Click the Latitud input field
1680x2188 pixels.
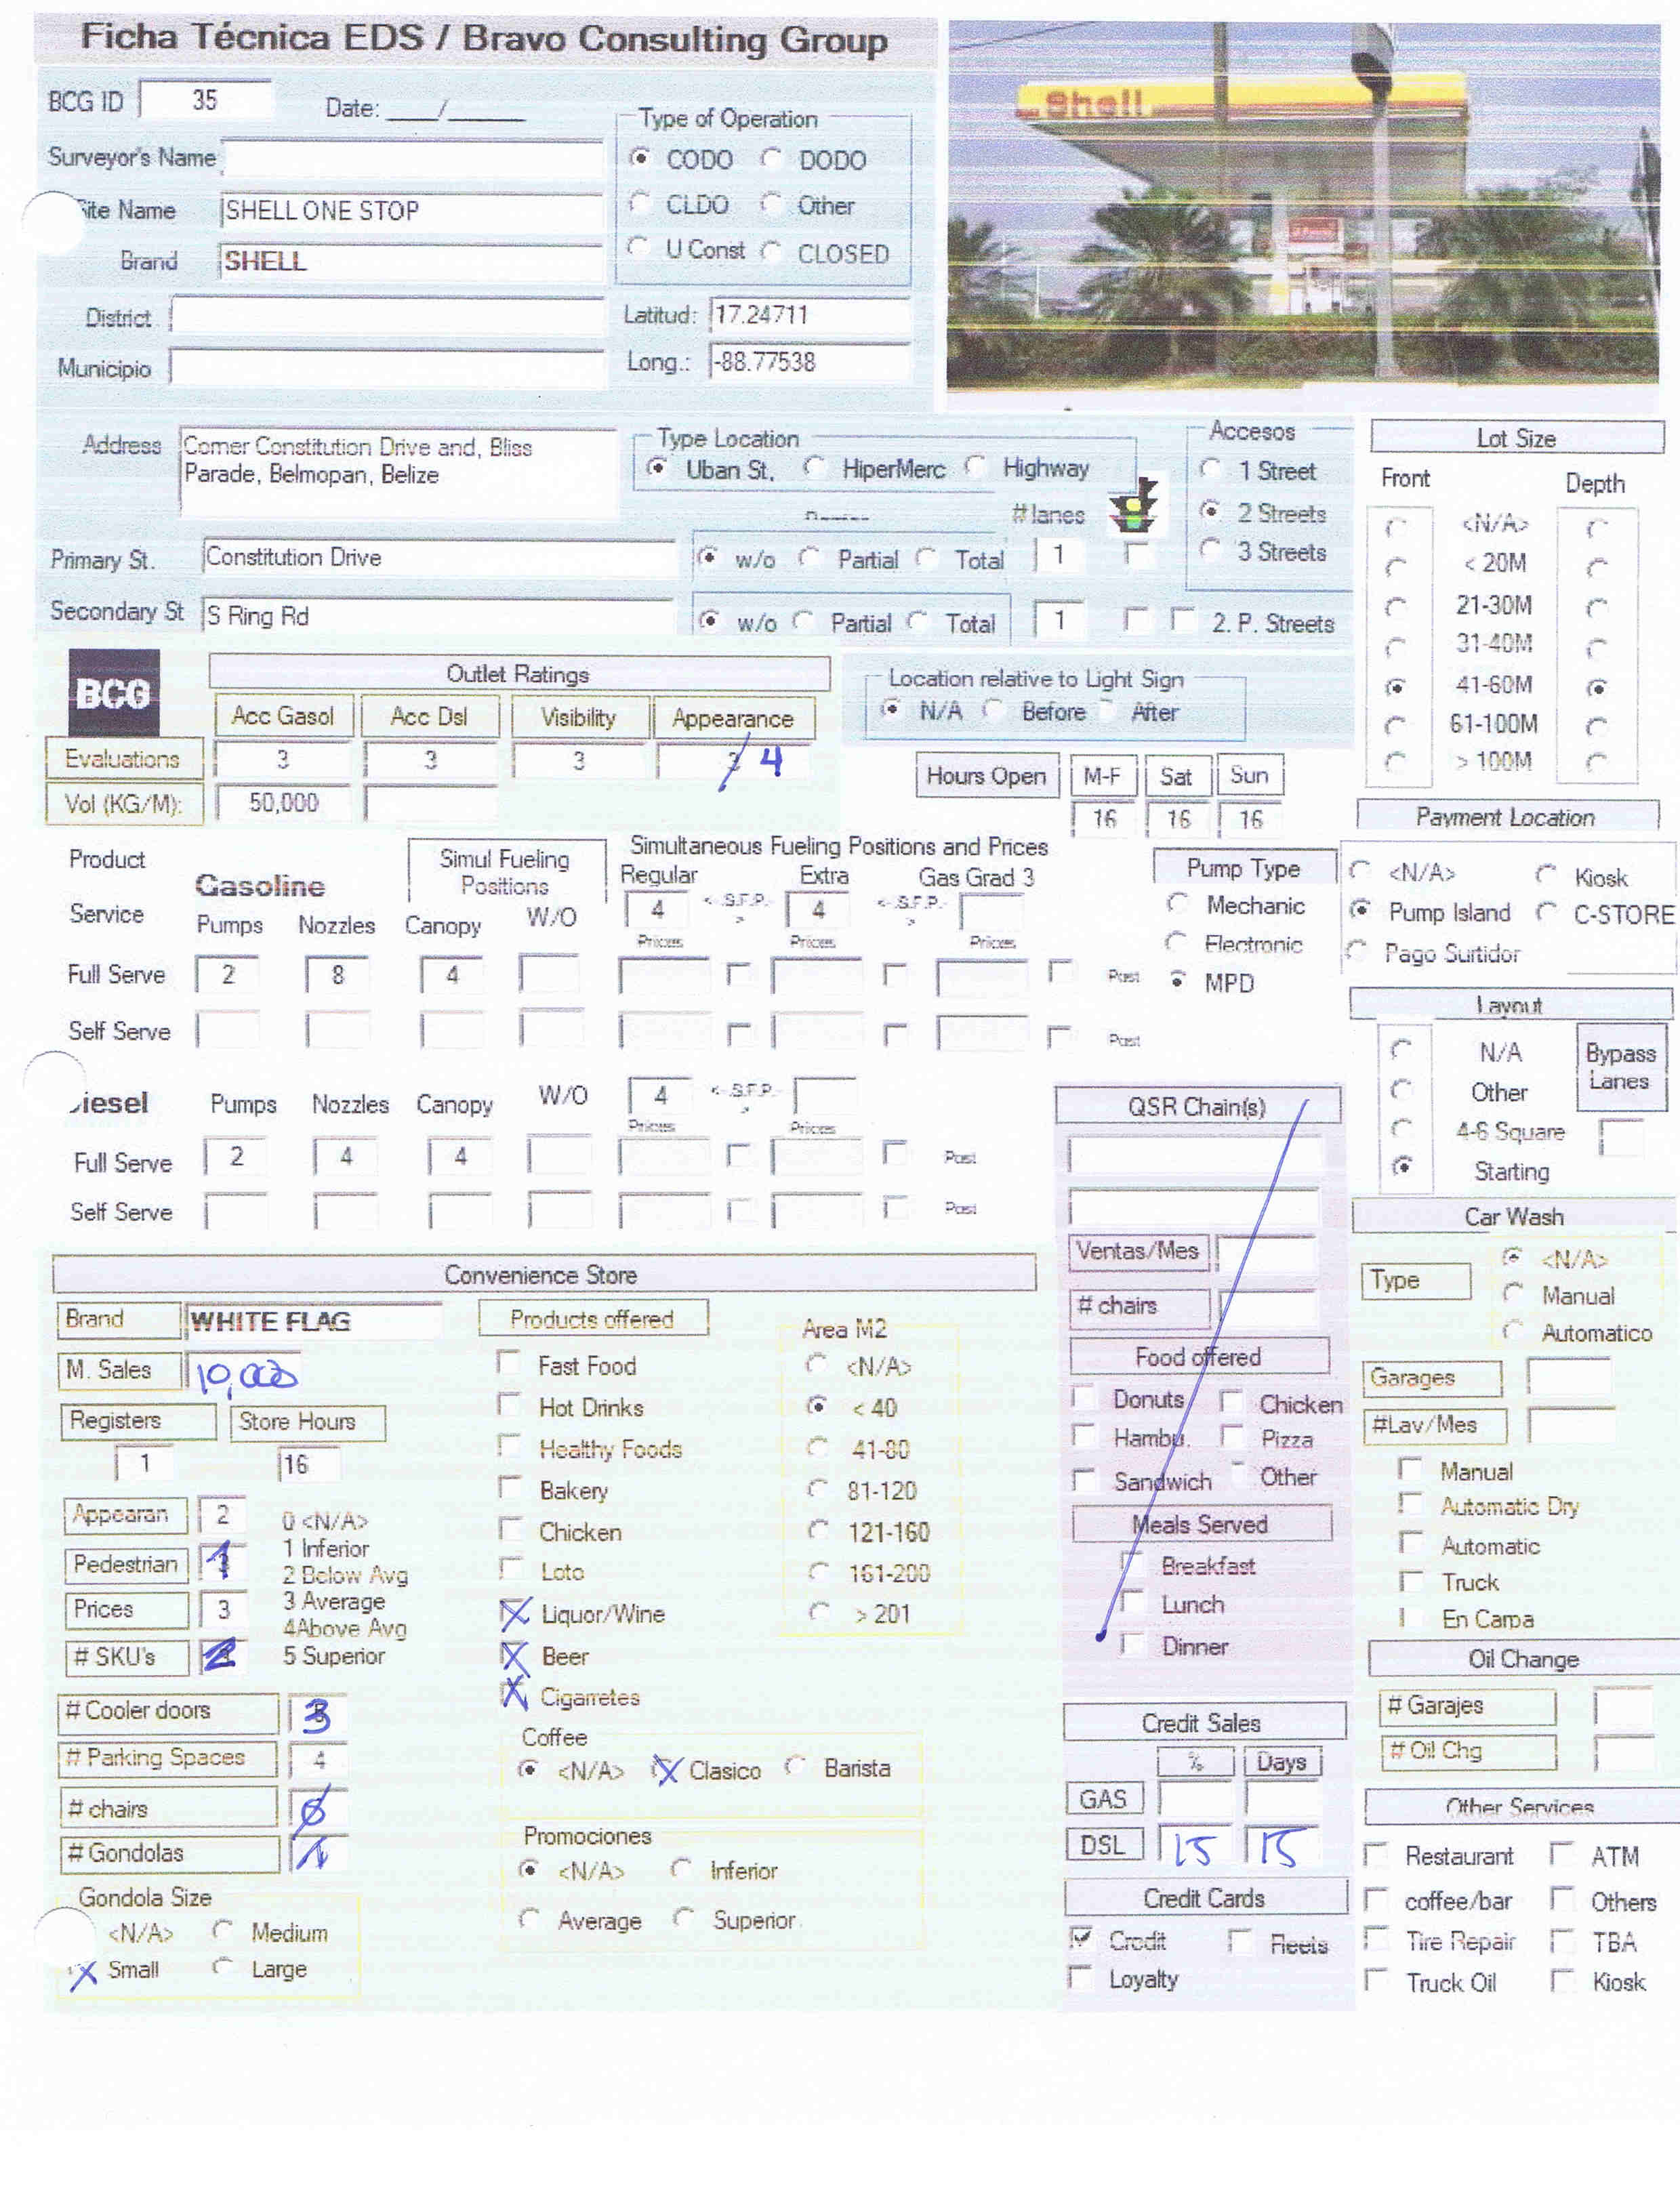810,315
